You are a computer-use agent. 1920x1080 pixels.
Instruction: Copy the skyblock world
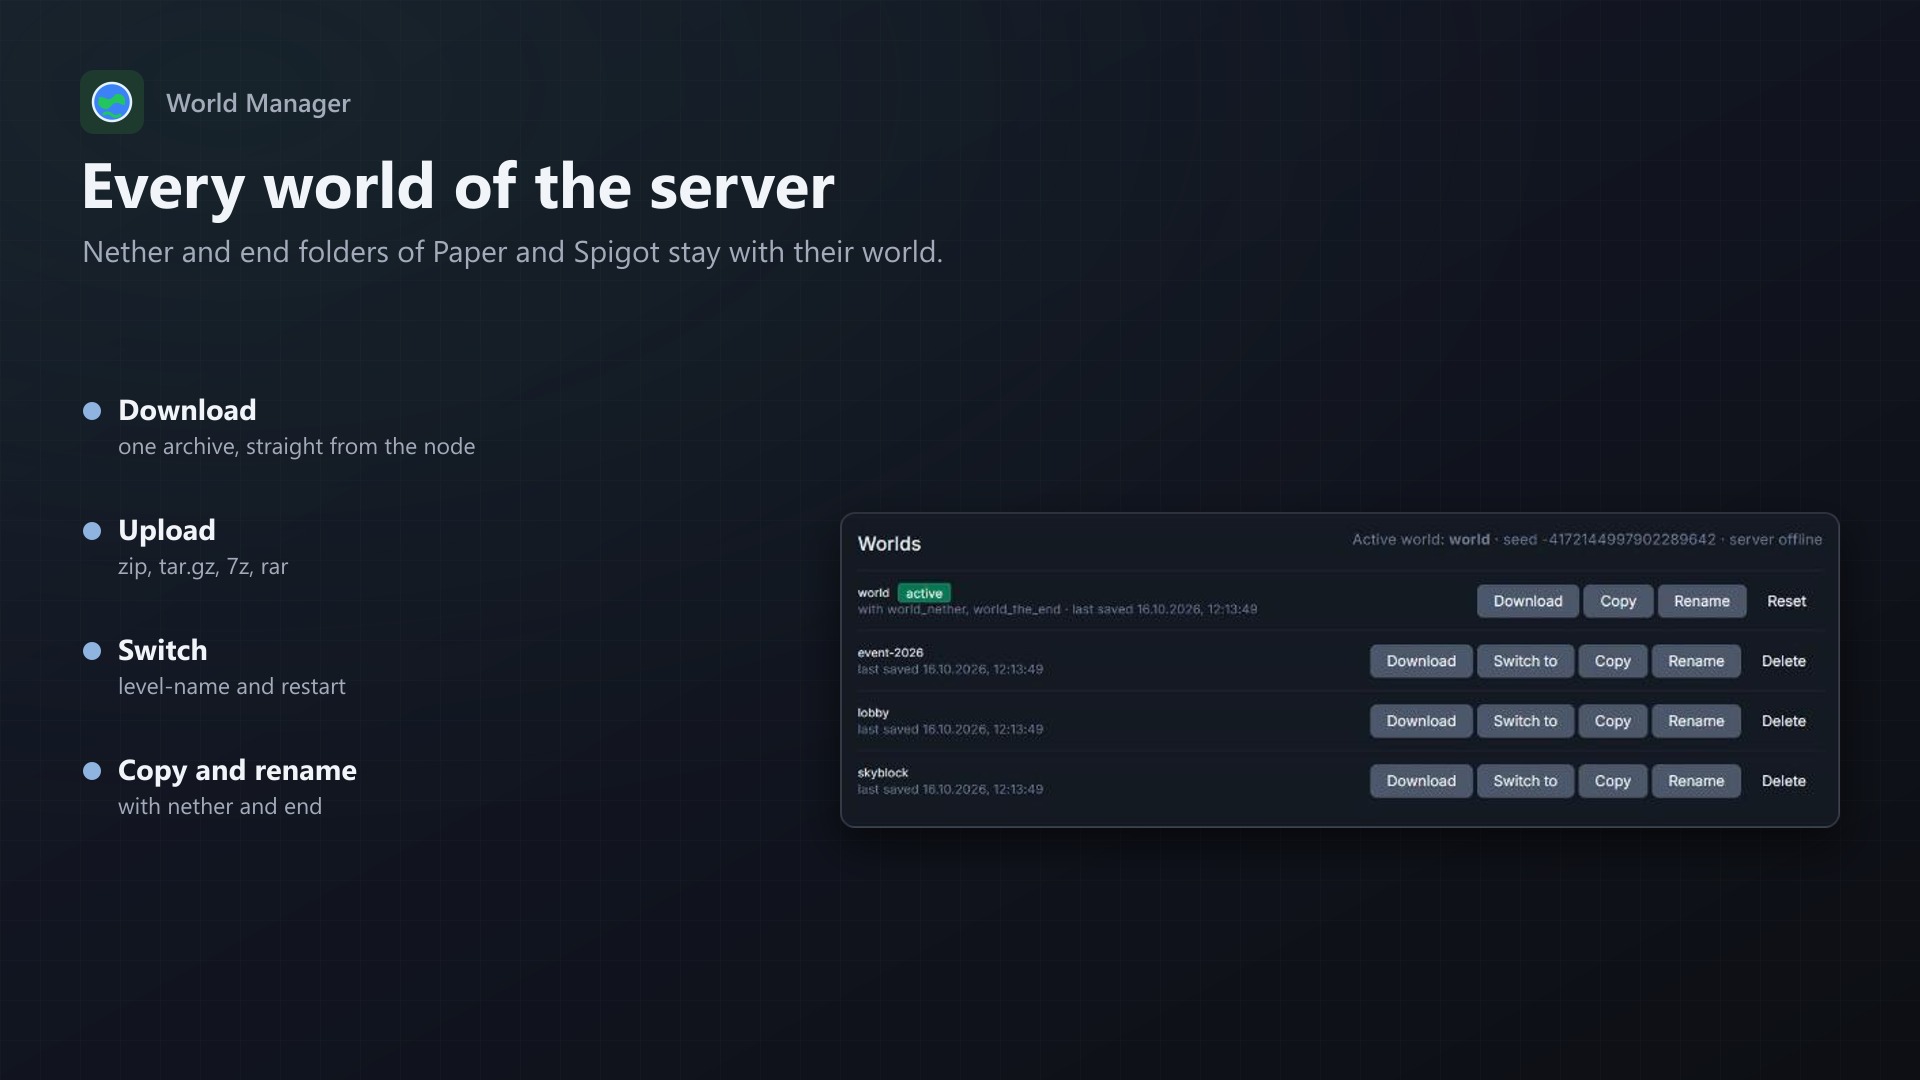(1612, 781)
